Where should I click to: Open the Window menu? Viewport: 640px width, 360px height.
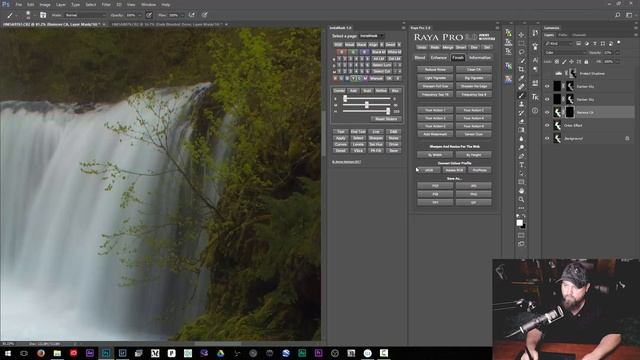pos(148,4)
